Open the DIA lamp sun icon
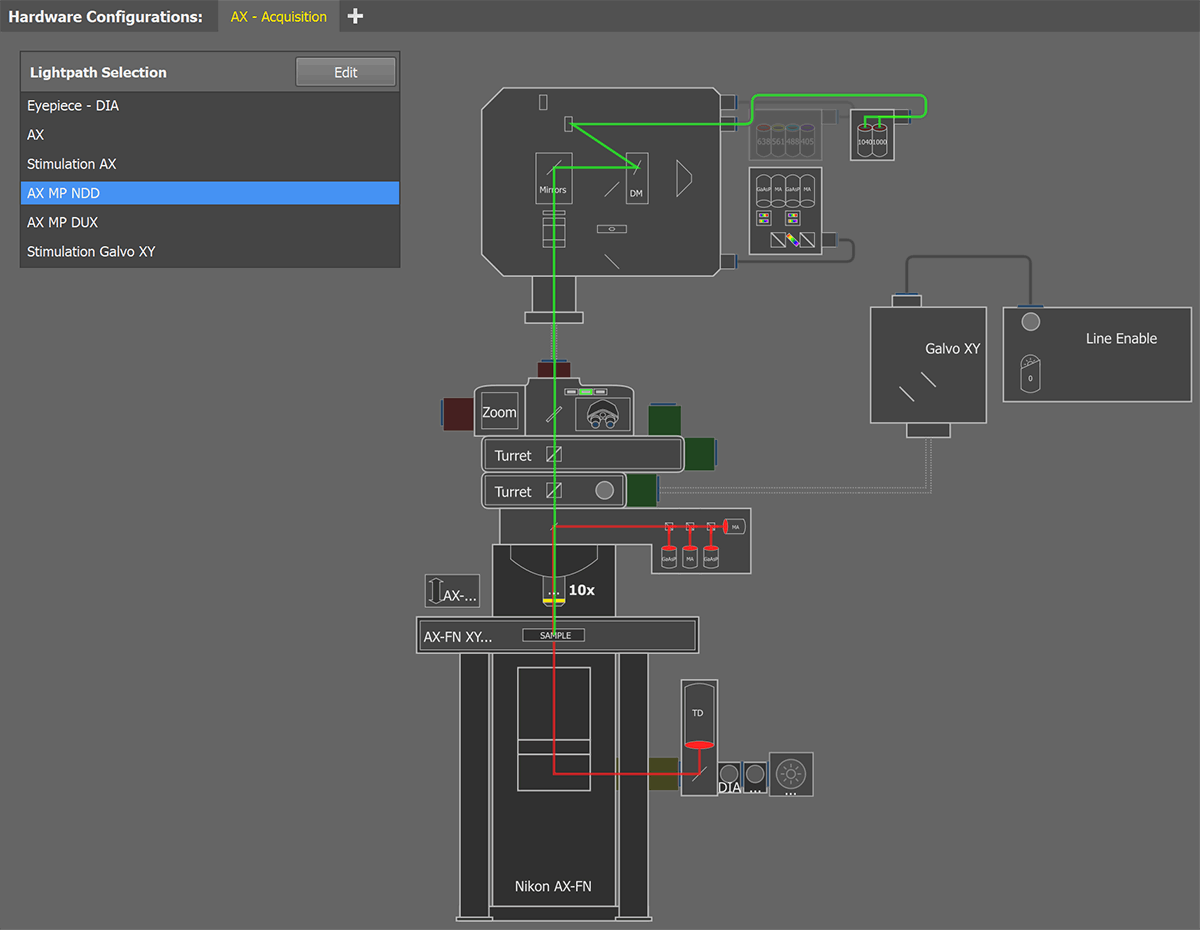1200x930 pixels. [x=791, y=775]
